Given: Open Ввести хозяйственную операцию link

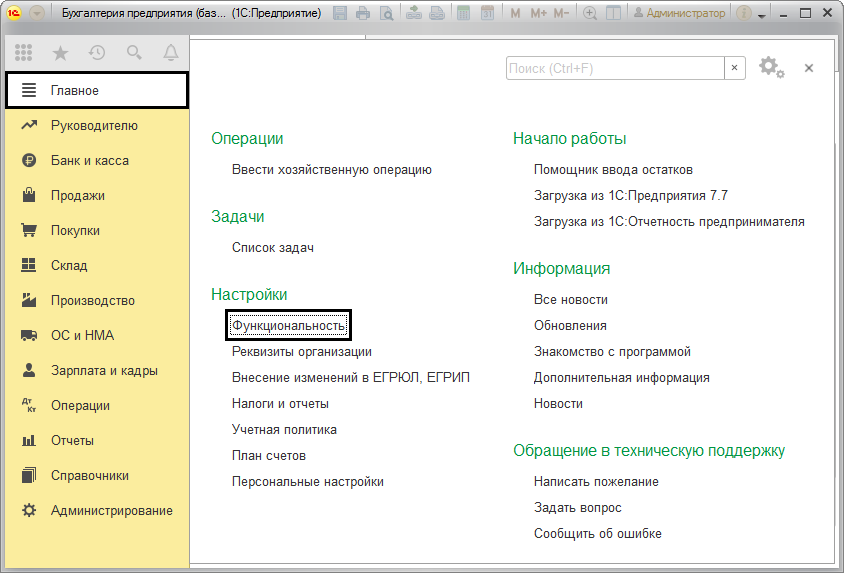Looking at the screenshot, I should [x=331, y=170].
